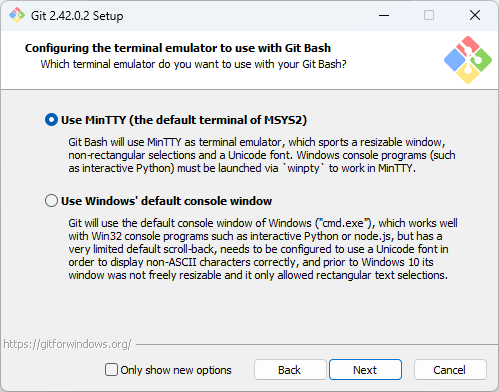Screen dimensions: 499x392
Task: Continue installation with the Next button
Action: (365, 370)
